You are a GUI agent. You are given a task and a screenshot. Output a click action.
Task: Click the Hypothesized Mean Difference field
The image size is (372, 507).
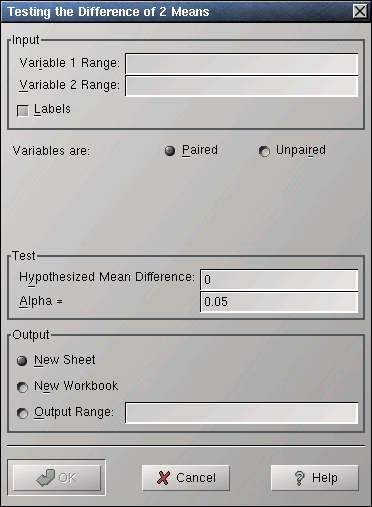(279, 279)
